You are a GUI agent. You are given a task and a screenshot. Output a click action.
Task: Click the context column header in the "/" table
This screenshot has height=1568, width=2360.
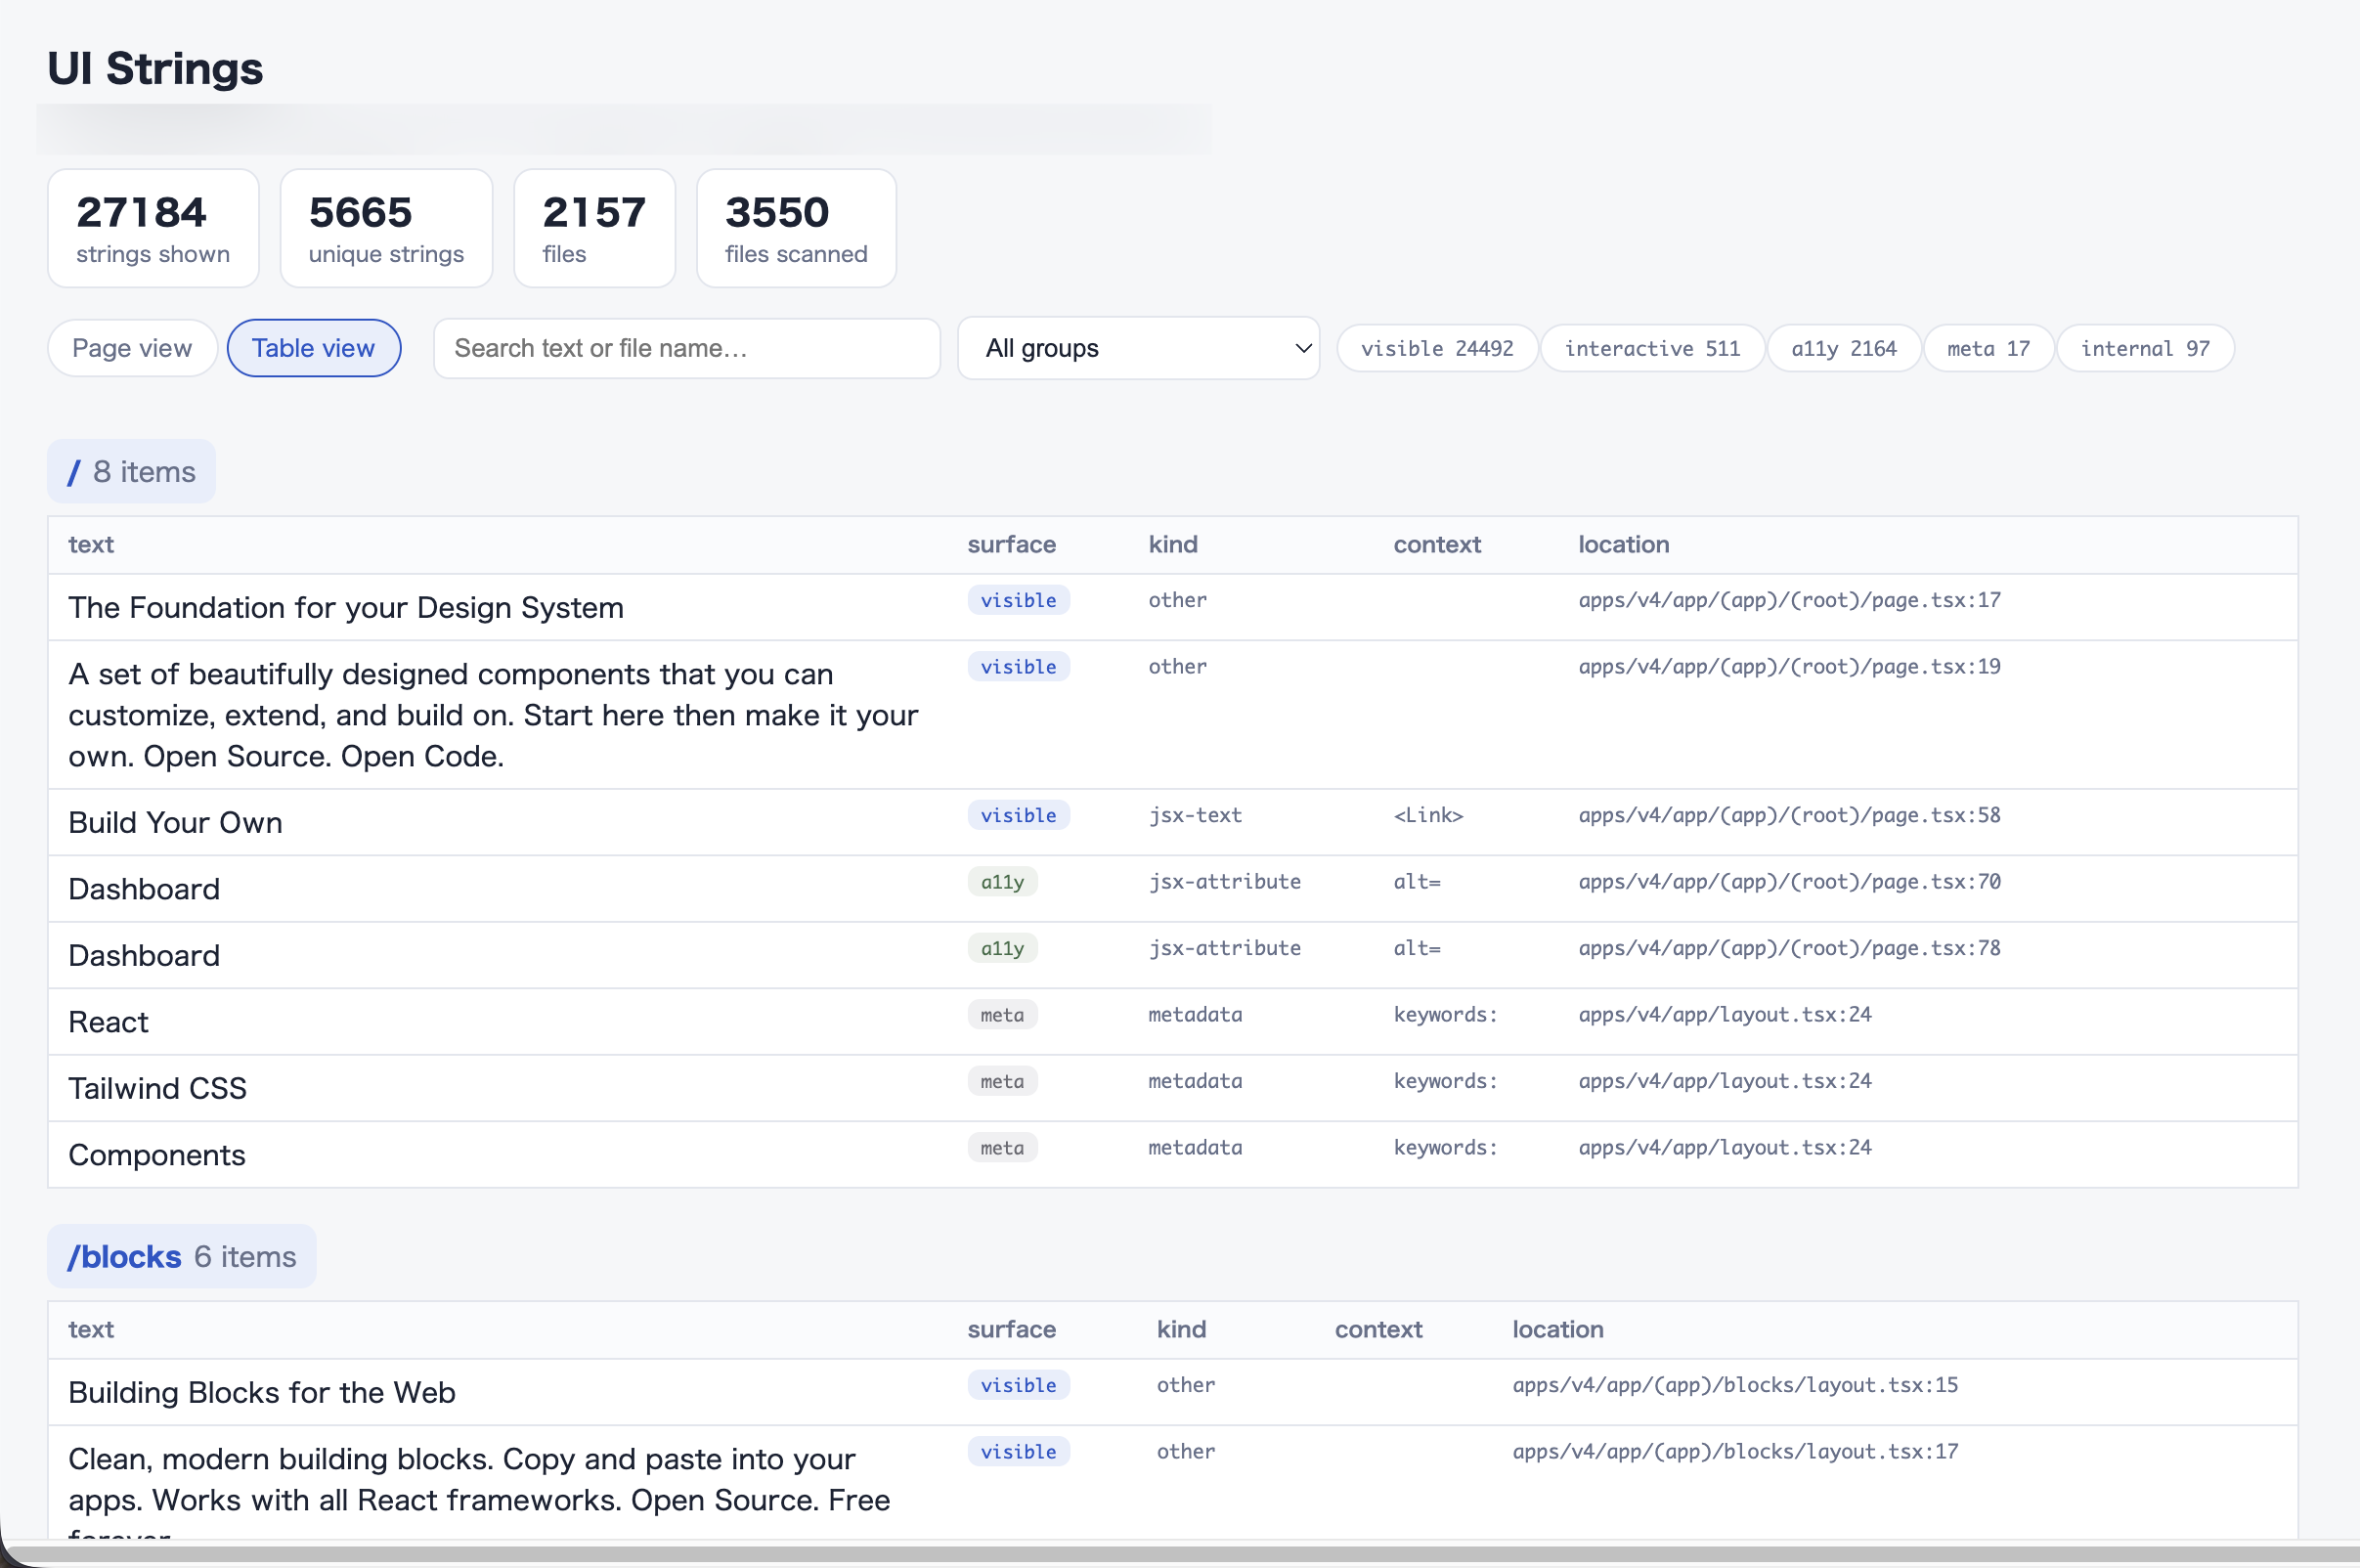click(1437, 544)
